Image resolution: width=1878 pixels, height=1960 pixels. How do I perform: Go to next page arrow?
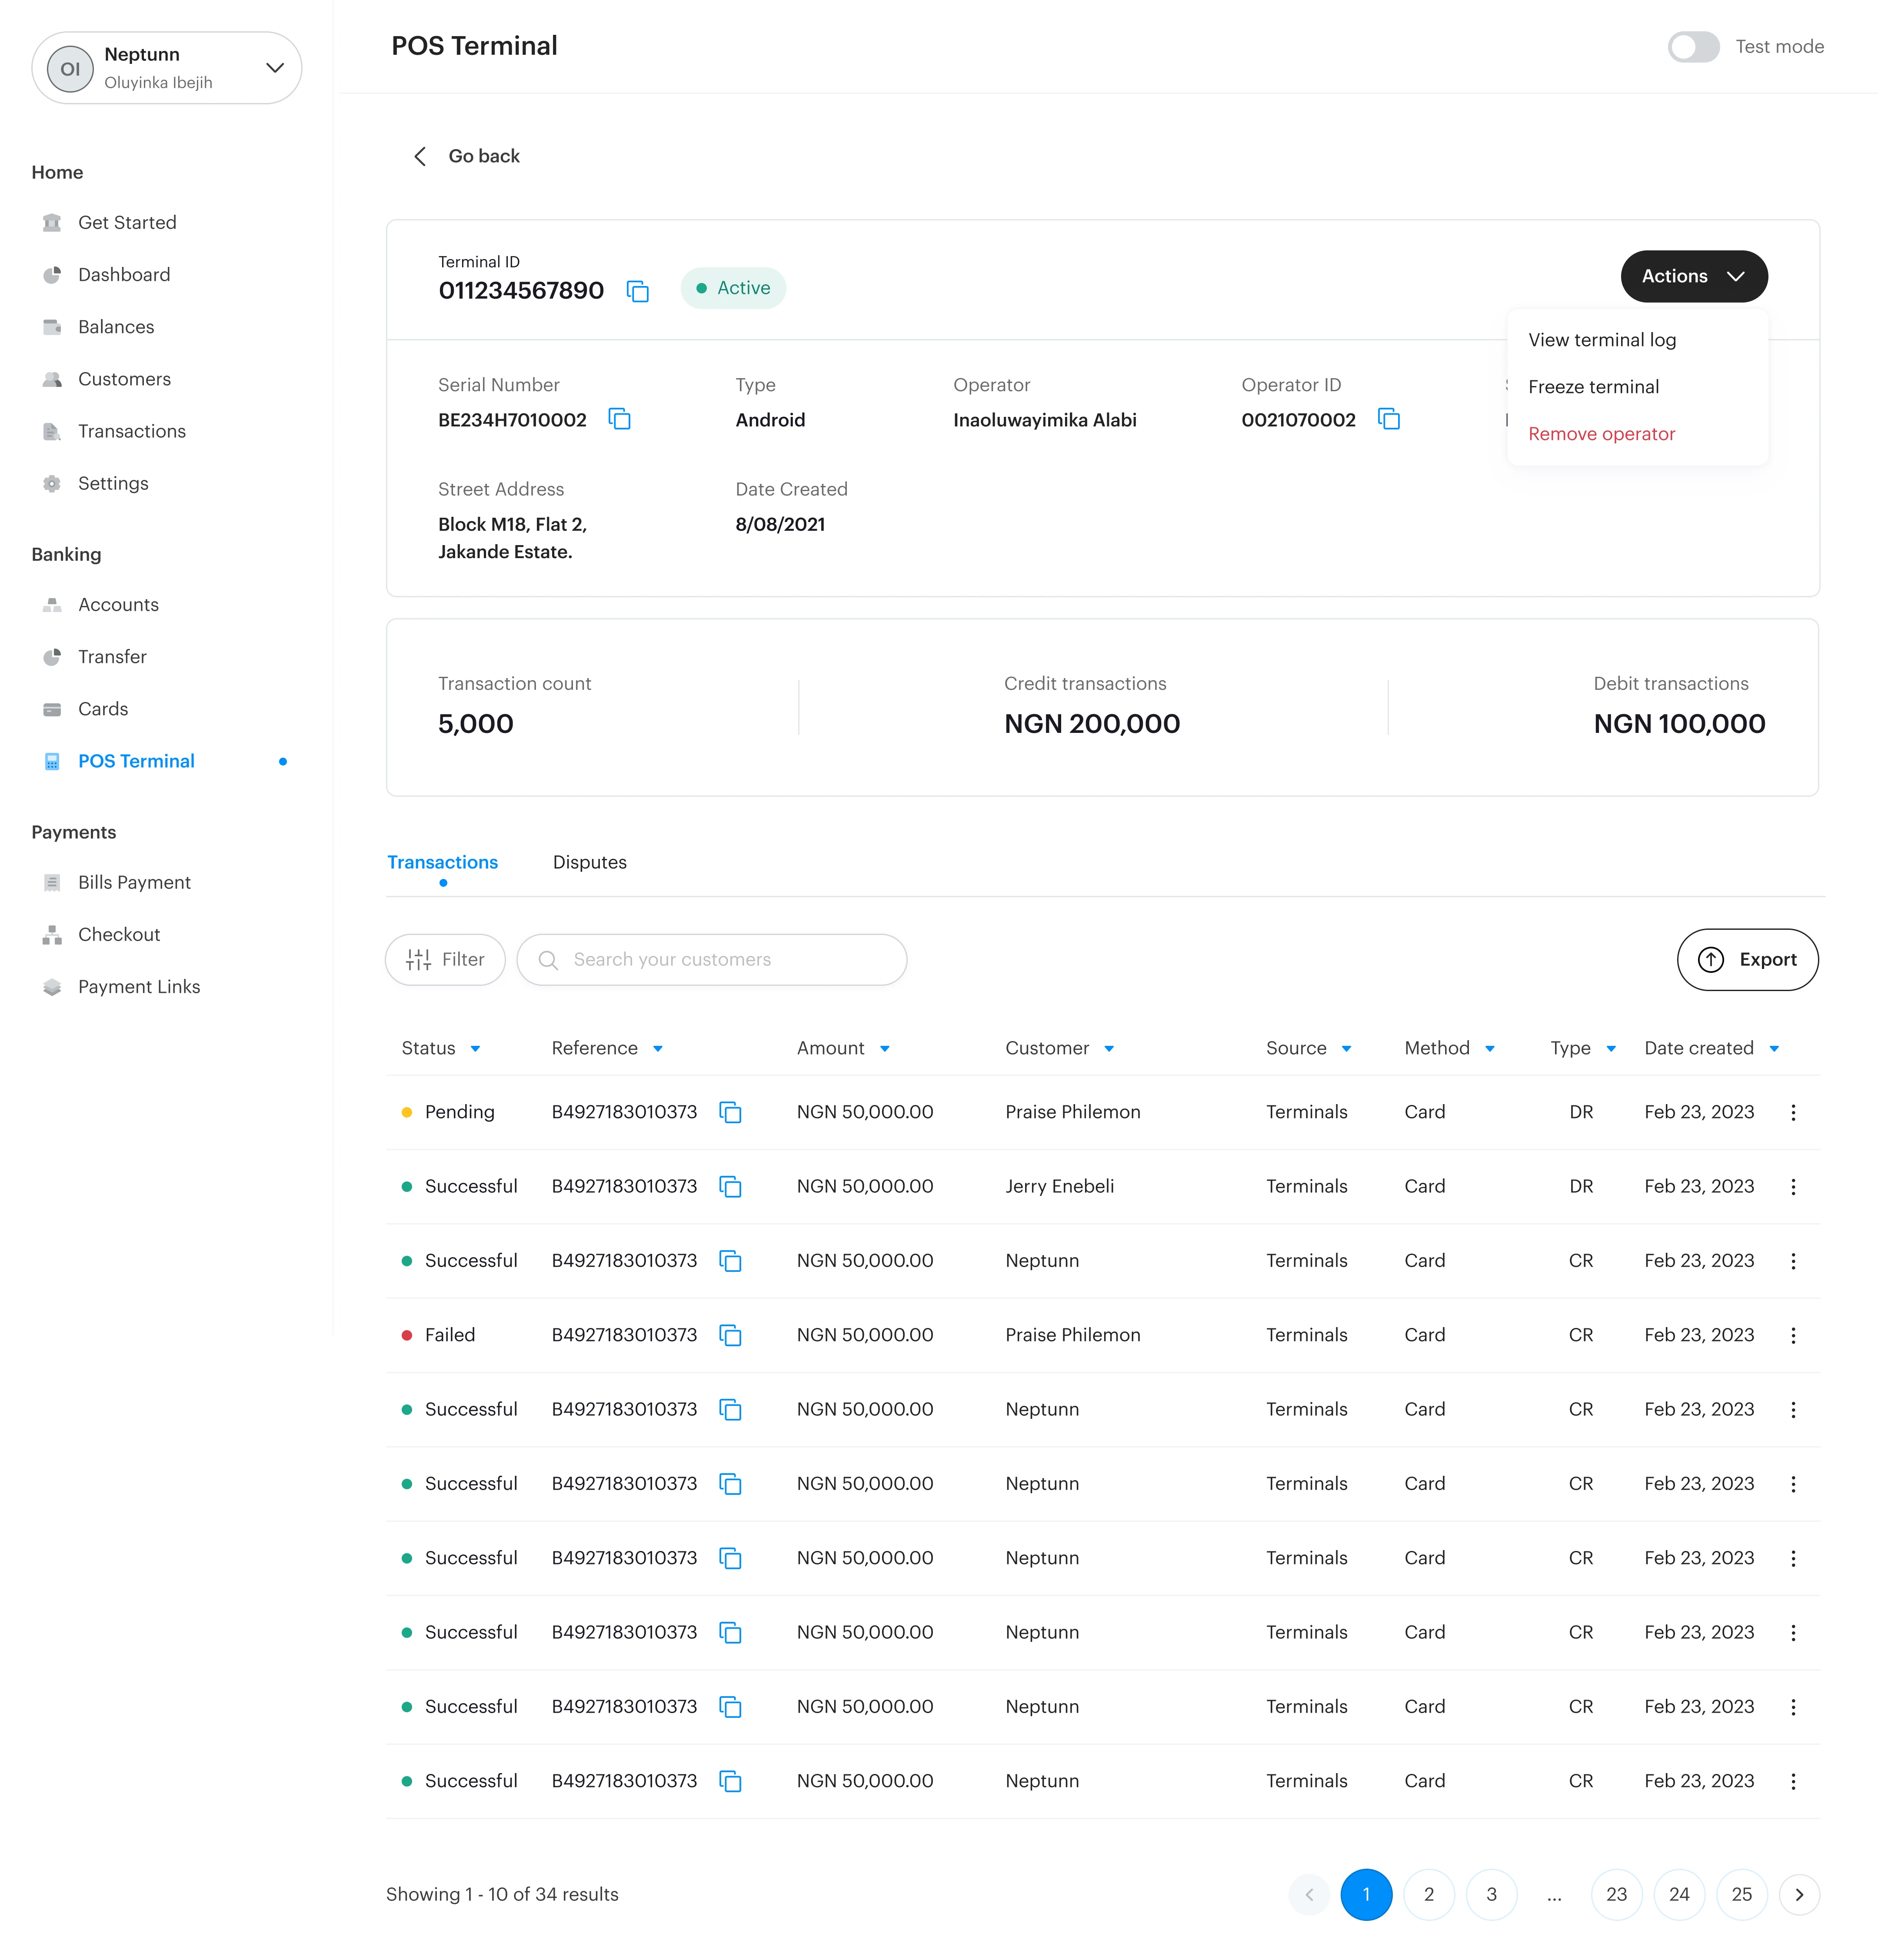pos(1799,1894)
